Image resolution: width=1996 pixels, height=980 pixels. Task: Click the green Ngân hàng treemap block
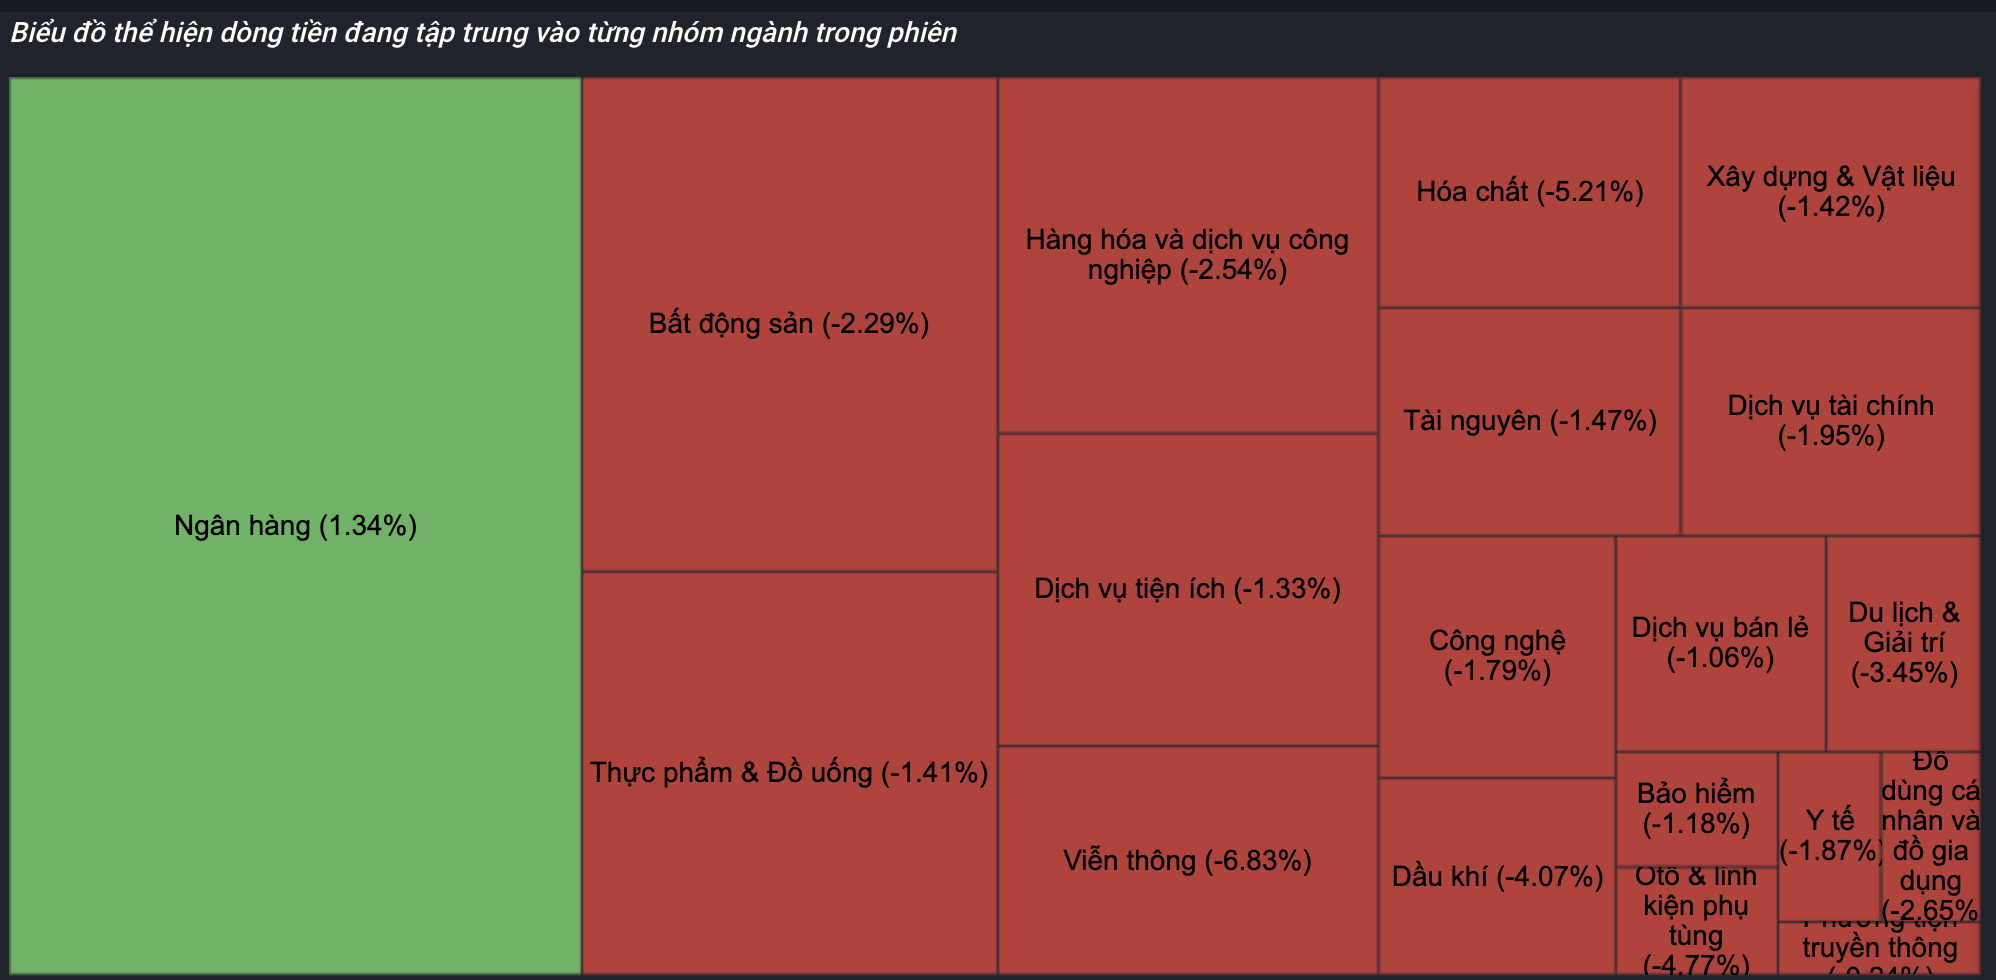(296, 526)
